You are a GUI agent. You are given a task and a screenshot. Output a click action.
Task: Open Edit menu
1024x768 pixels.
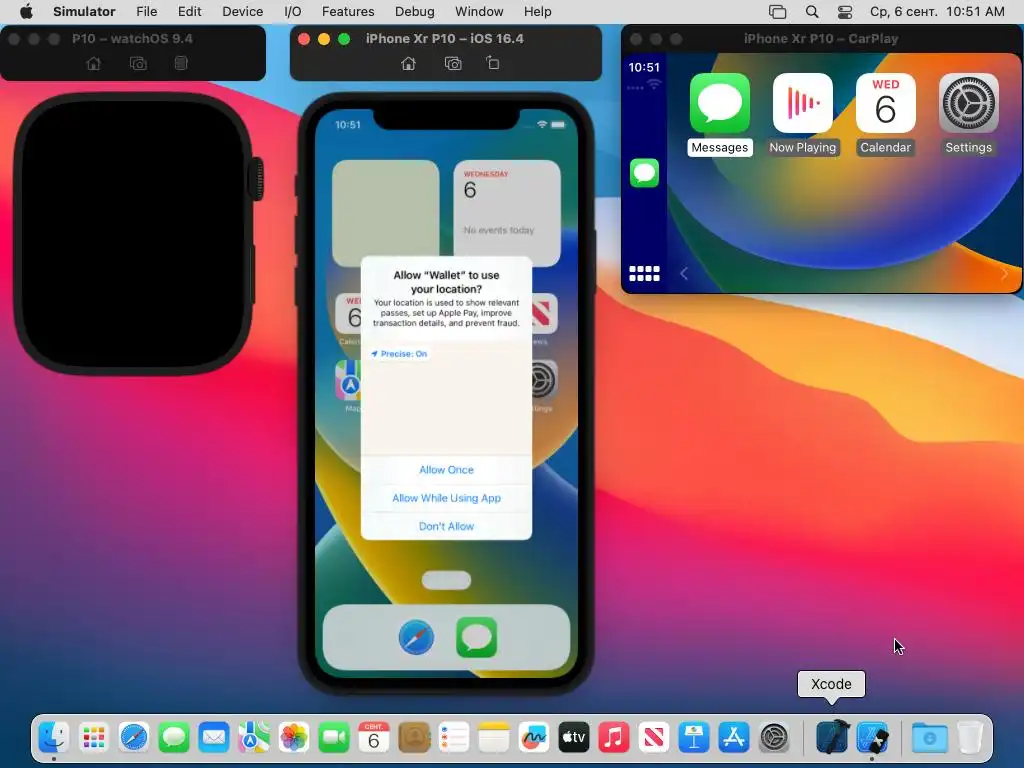189,12
